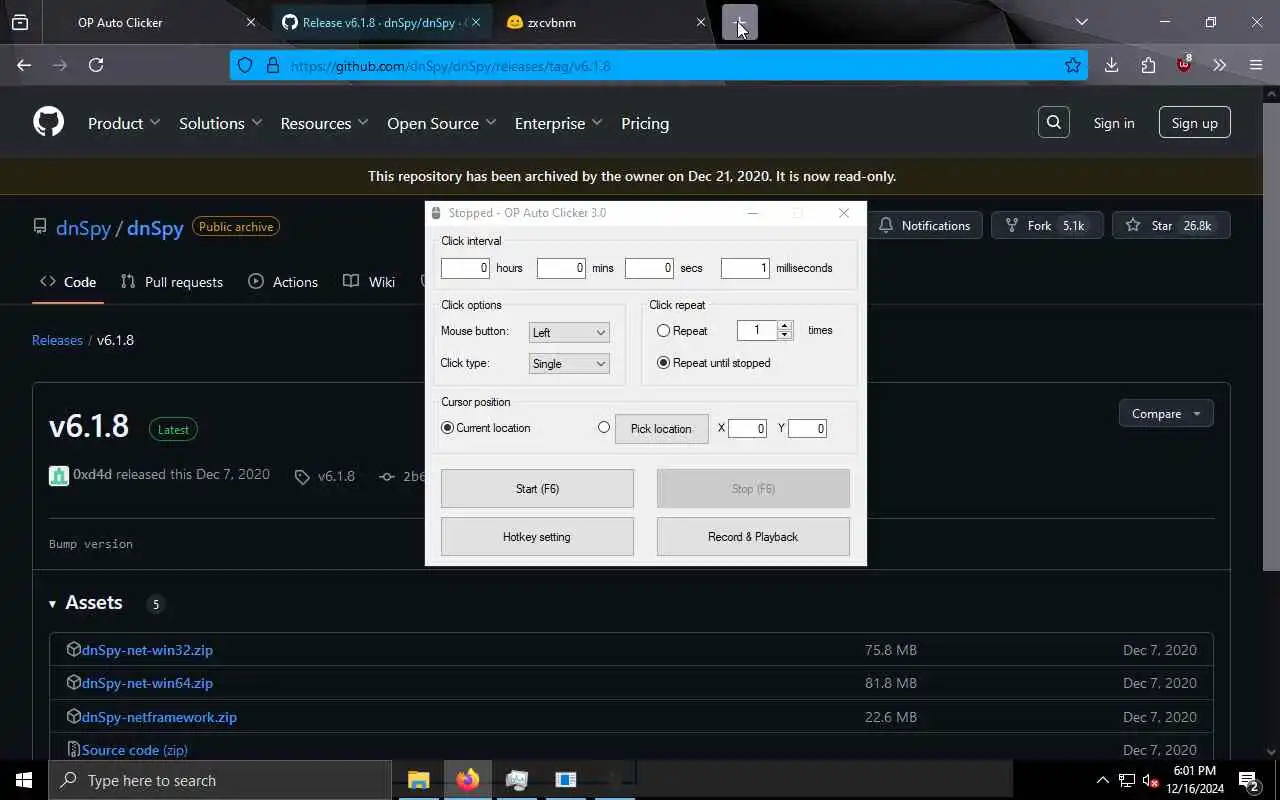Click the Notifications bell button
1280x800 pixels.
[x=924, y=225]
